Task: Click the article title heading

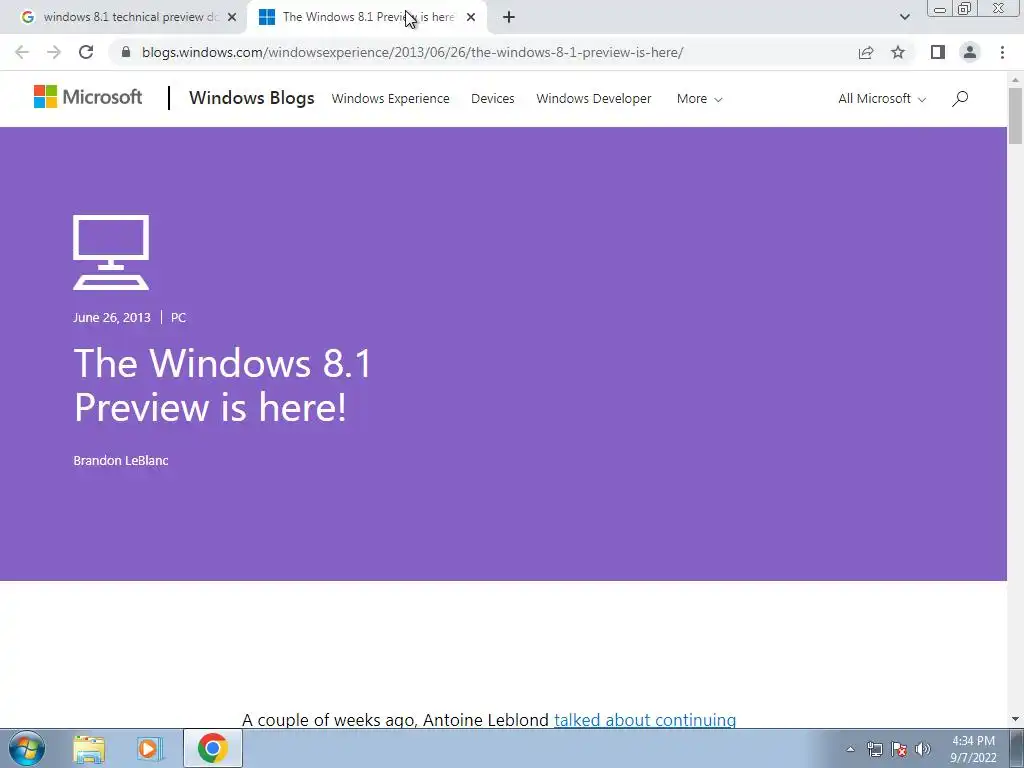Action: click(x=223, y=385)
